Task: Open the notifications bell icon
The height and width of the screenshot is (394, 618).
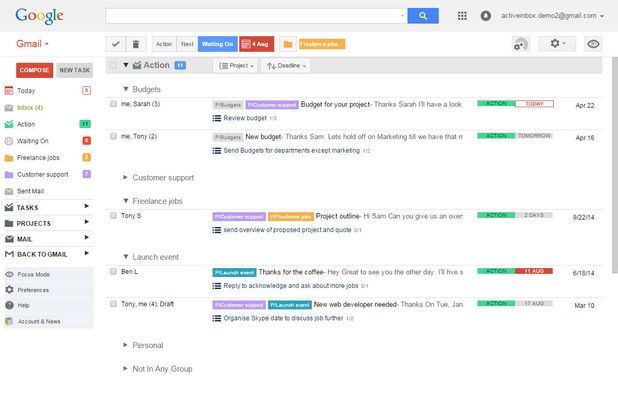Action: (x=486, y=16)
